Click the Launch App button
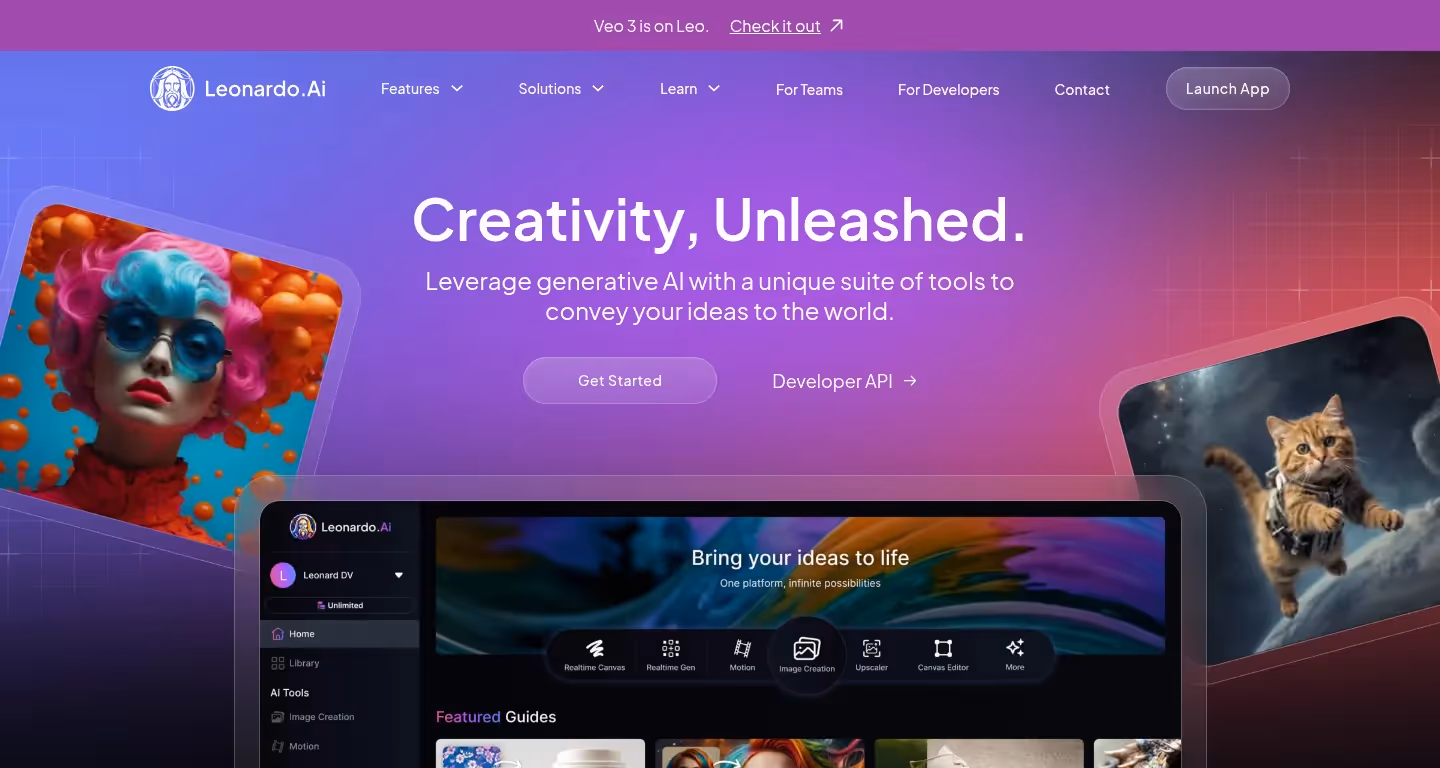 (x=1227, y=88)
